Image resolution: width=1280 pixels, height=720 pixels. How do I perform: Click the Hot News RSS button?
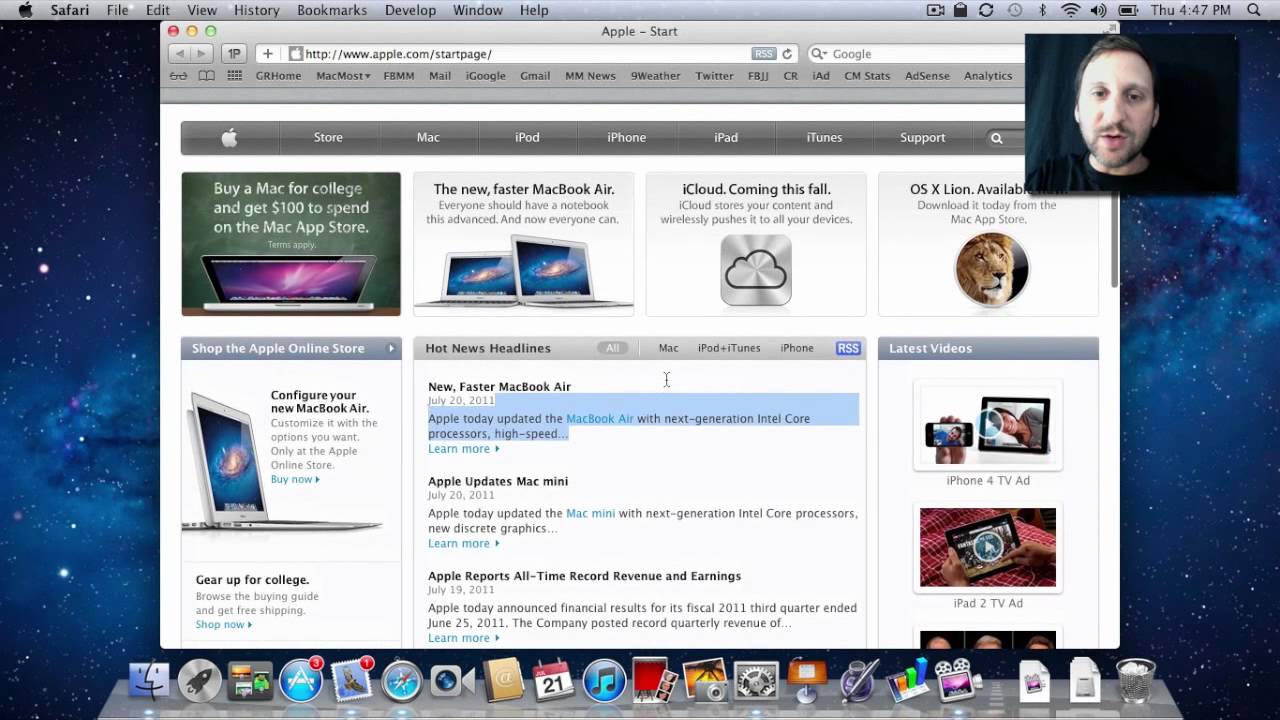click(x=848, y=348)
